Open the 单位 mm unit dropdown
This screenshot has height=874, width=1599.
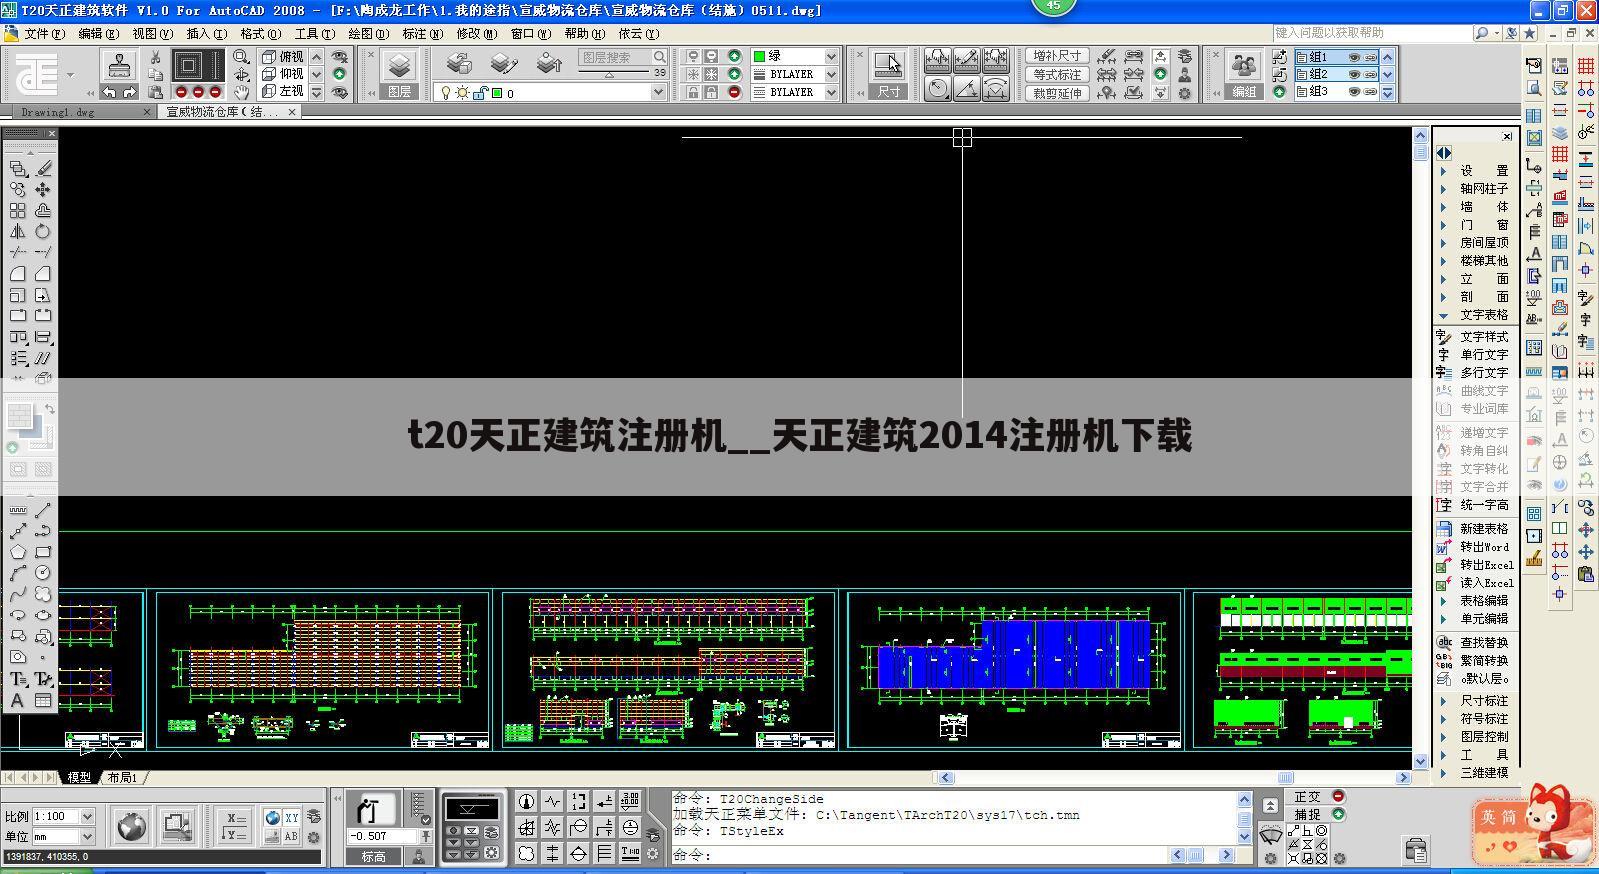[x=87, y=836]
